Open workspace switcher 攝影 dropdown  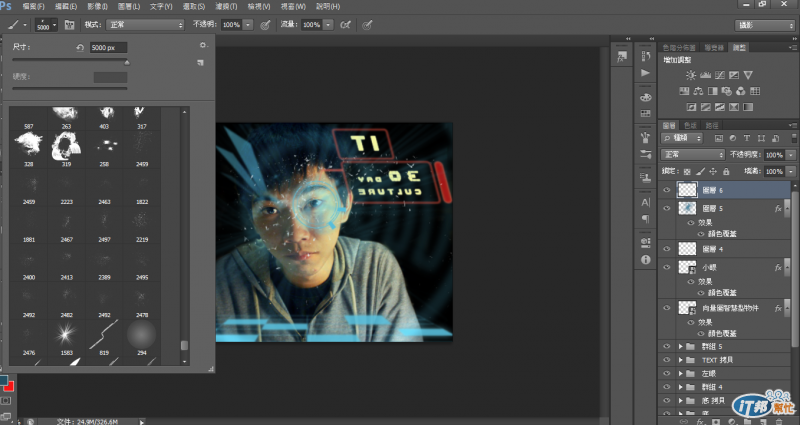pyautogui.click(x=764, y=25)
